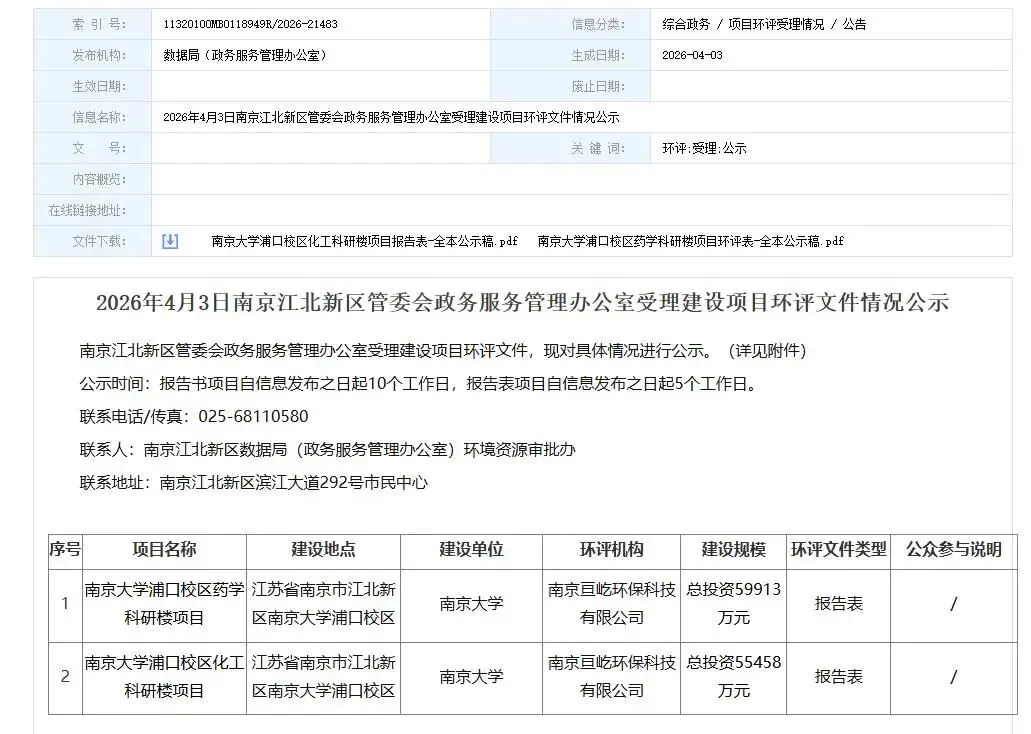
Task: Click the 公众参与说明 column header
Action: coord(953,551)
